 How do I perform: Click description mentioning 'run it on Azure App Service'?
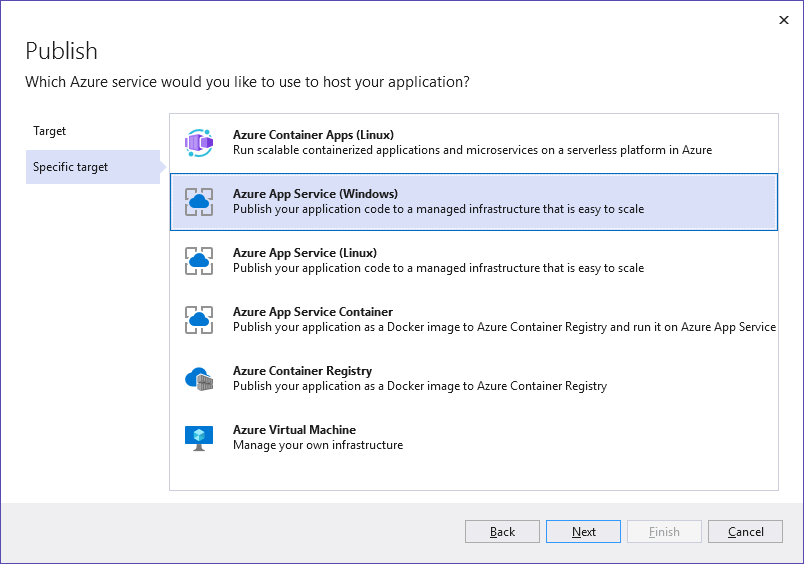click(505, 327)
